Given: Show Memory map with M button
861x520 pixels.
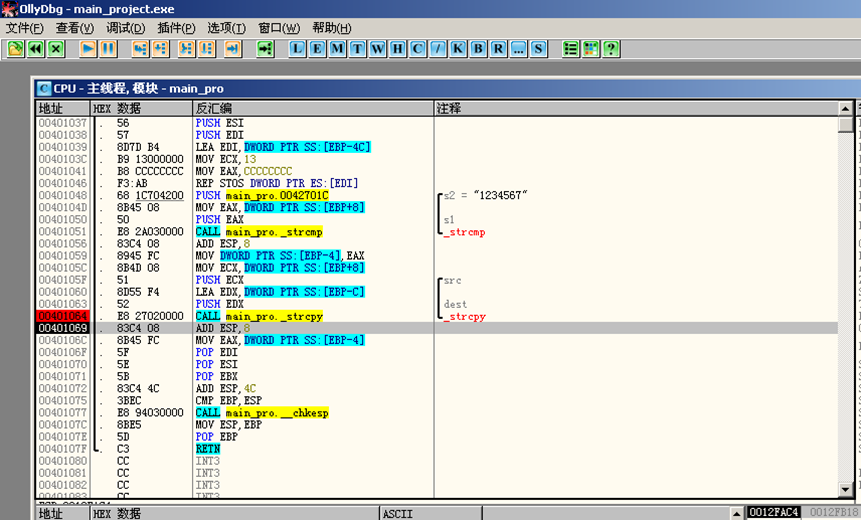Looking at the screenshot, I should [337, 48].
